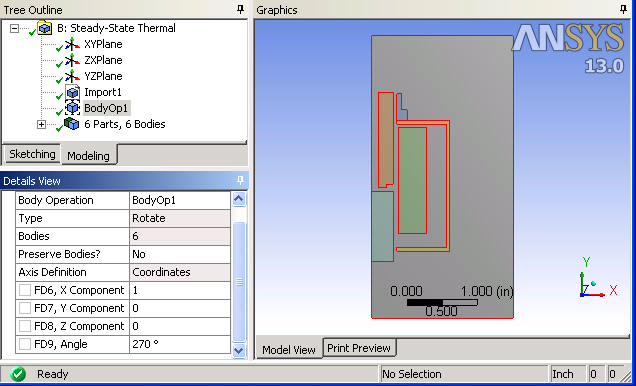Enable the FD9, Angle parameter checkbox

pyautogui.click(x=25, y=344)
